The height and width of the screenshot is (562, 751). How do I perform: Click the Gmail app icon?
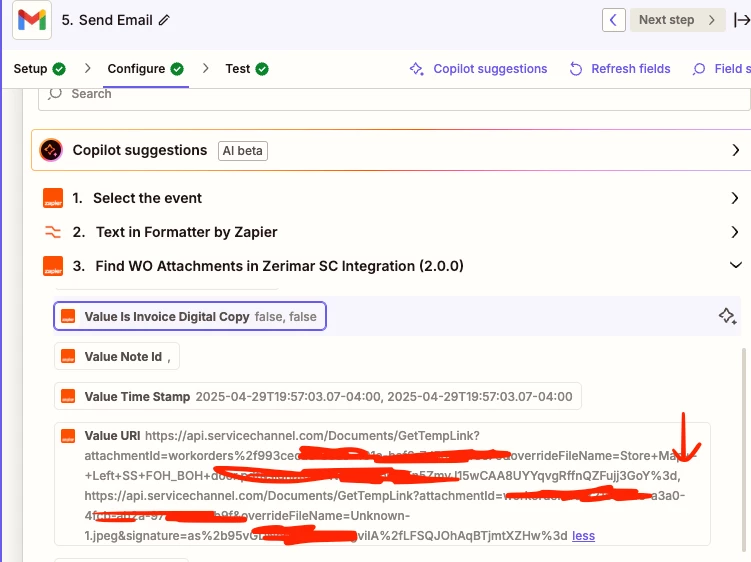point(32,20)
